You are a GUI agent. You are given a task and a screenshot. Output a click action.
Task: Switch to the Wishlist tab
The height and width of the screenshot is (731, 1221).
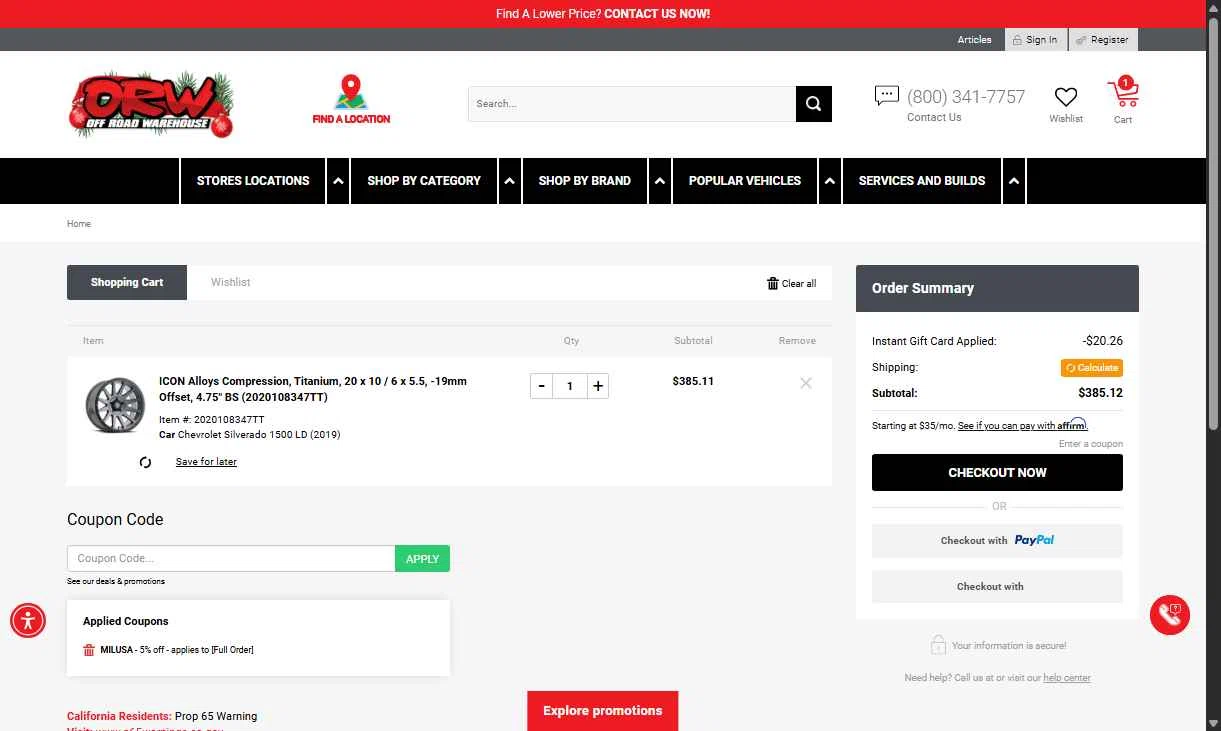coord(230,282)
